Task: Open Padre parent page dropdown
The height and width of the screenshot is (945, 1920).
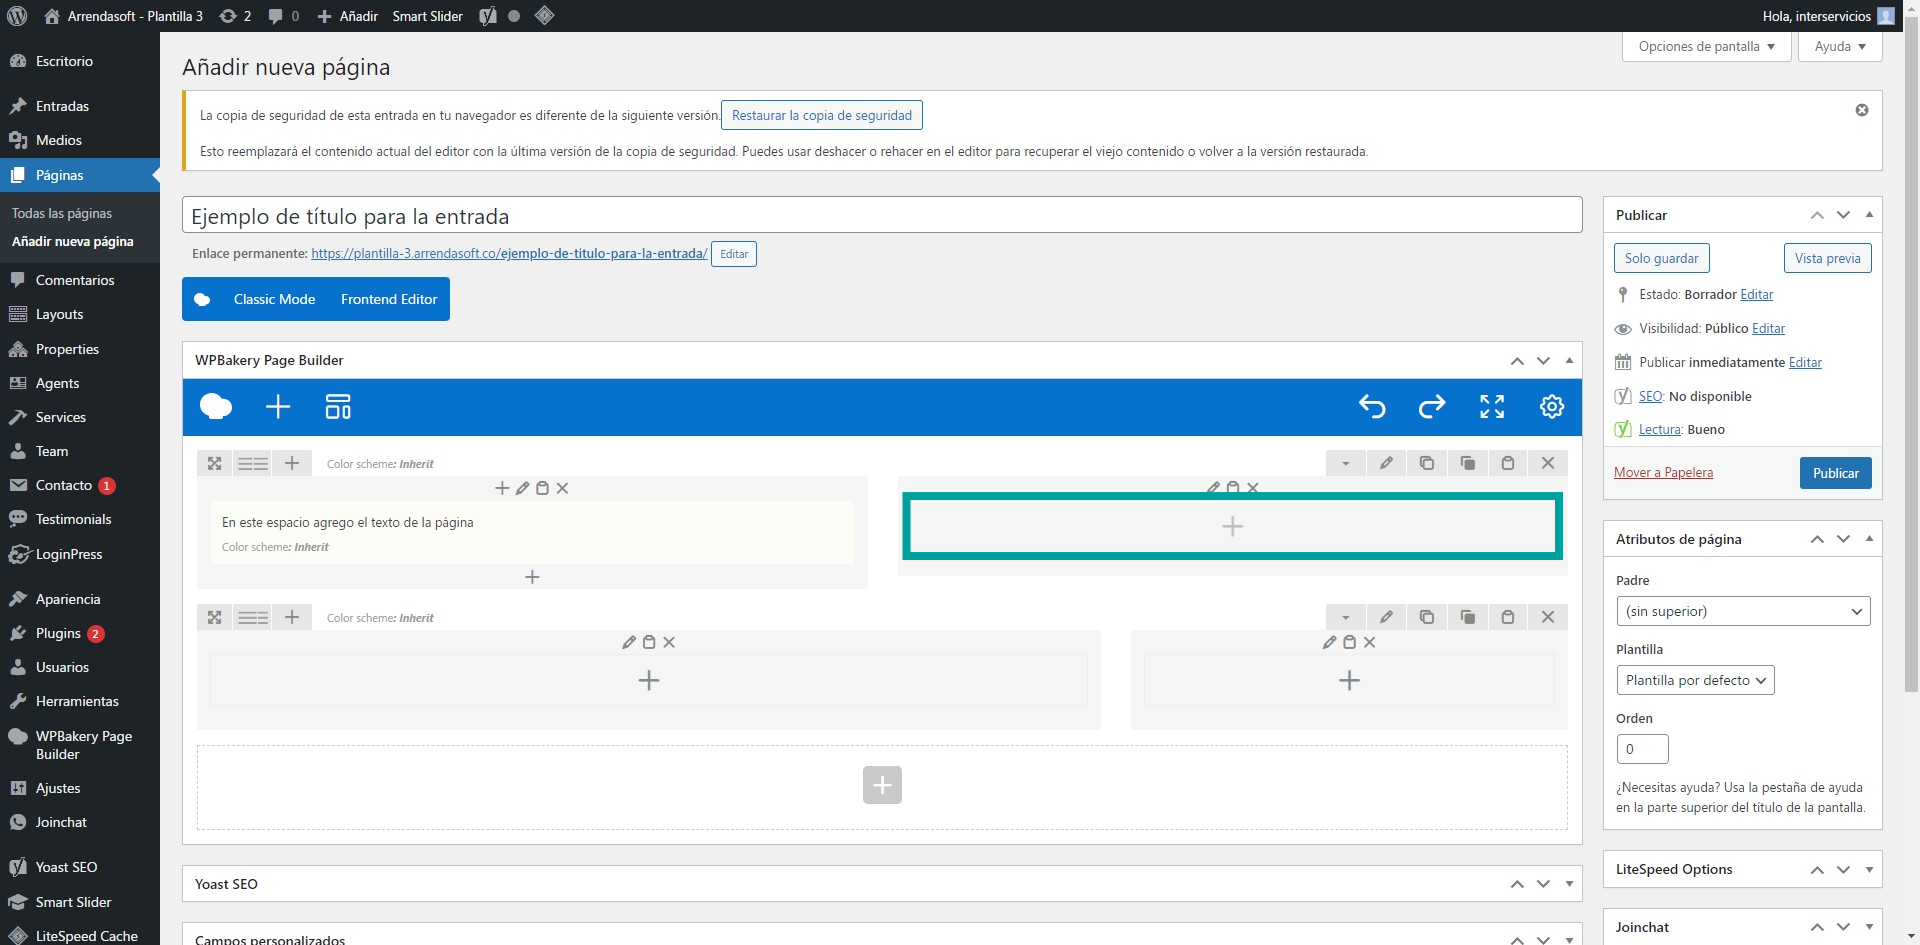Action: [1743, 611]
